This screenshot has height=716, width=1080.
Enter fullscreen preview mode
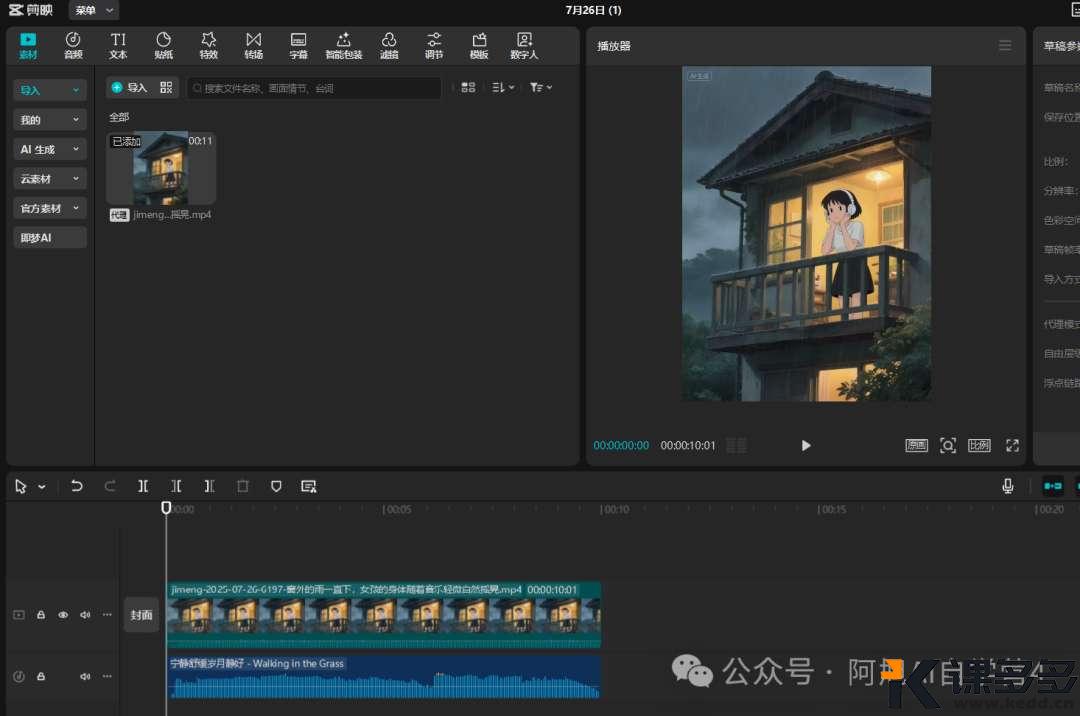point(1012,445)
